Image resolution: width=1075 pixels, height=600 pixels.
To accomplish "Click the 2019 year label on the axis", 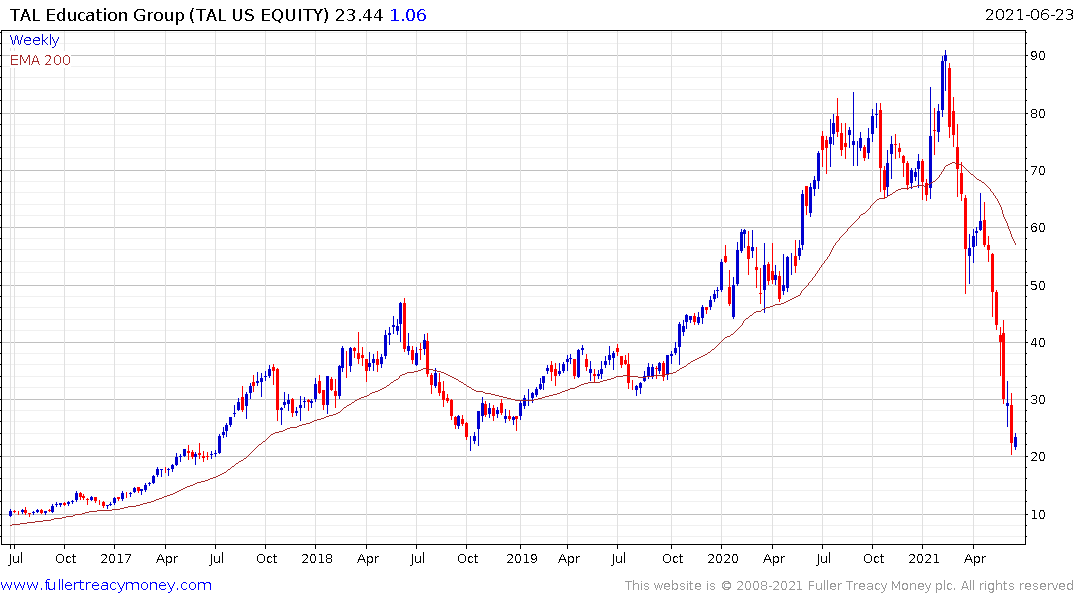I will pos(522,558).
